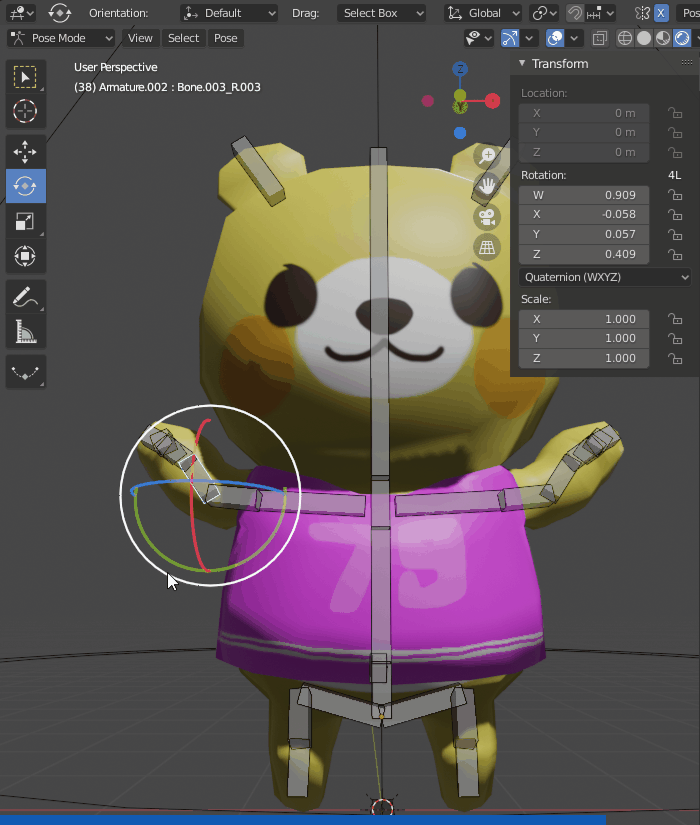This screenshot has height=825, width=700.
Task: Lock Rotation Z value
Action: (675, 254)
